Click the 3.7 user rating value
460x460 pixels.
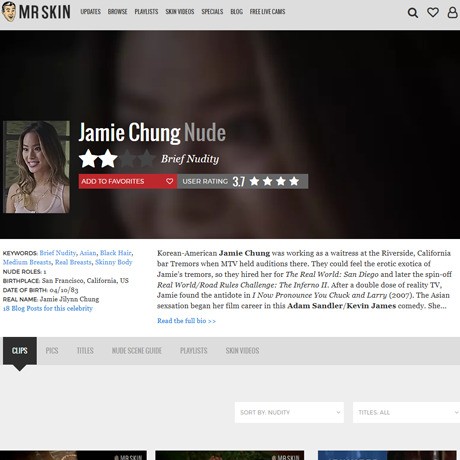(239, 182)
